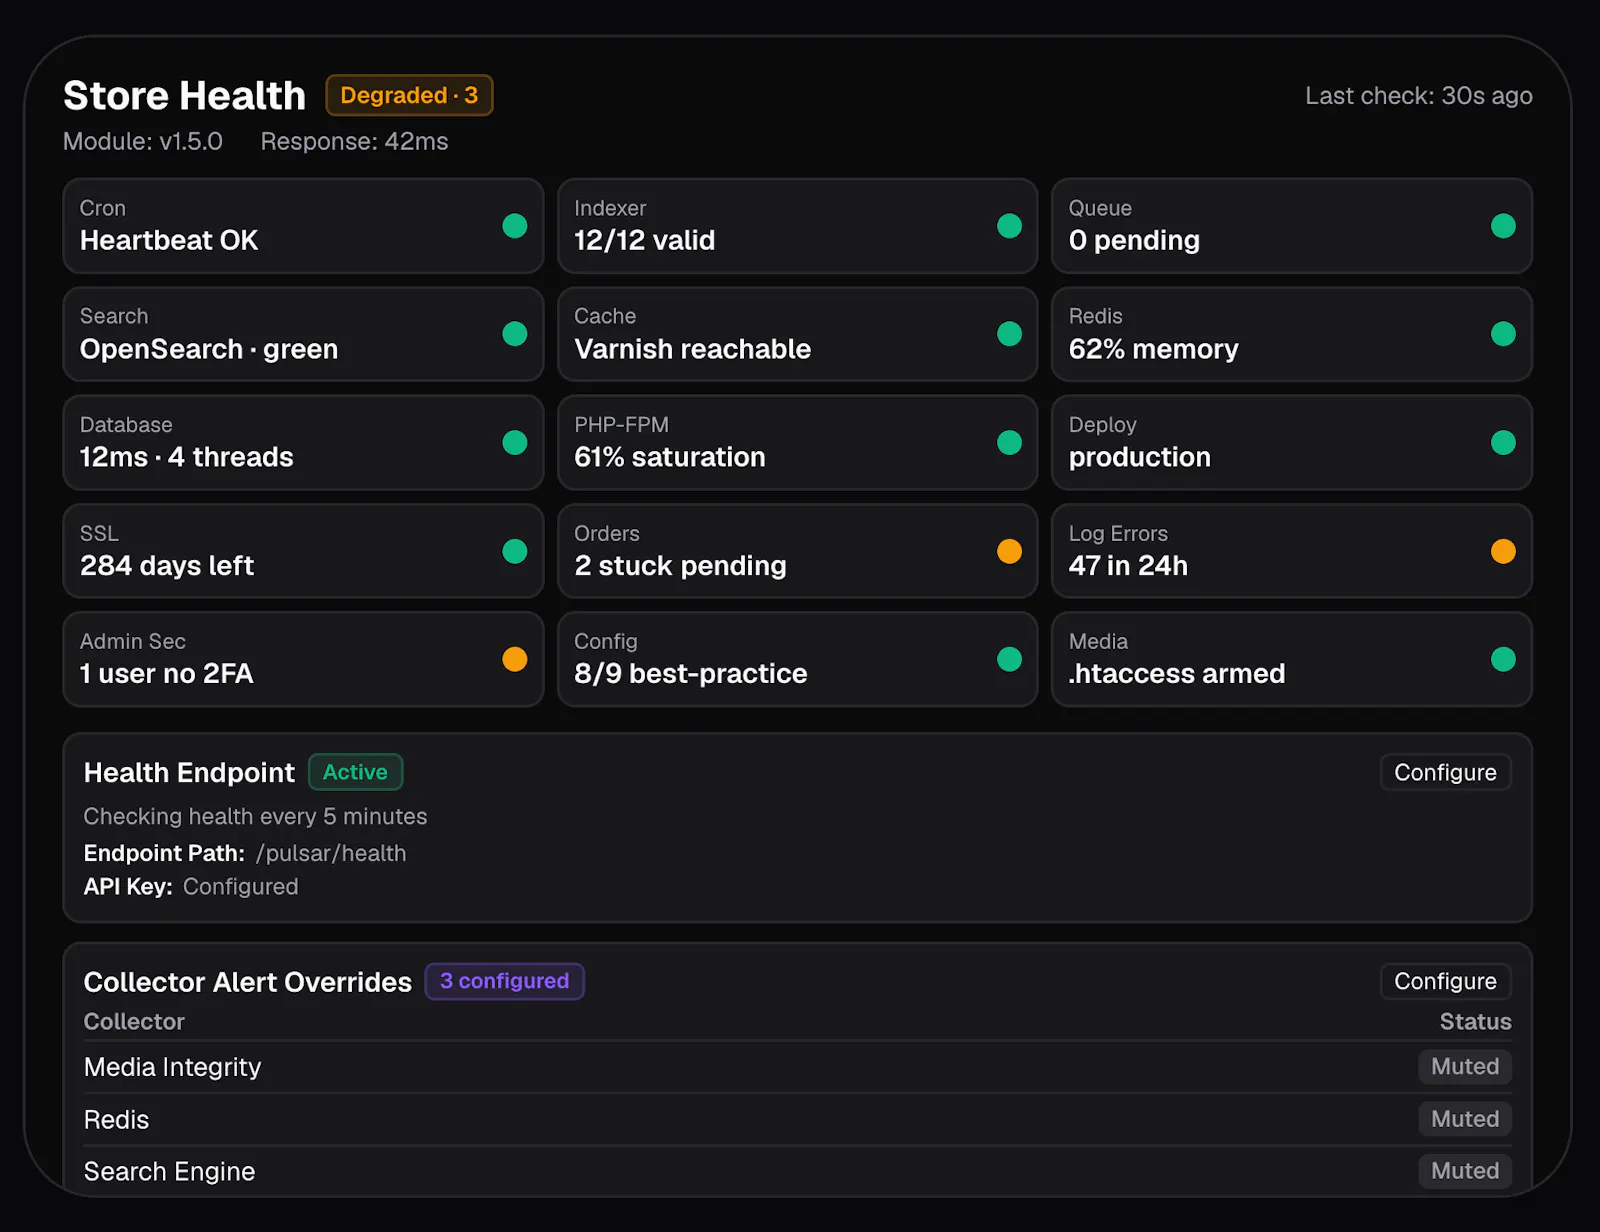Click the green Indexer status dot
Viewport: 1600px width, 1232px height.
pos(1009,226)
